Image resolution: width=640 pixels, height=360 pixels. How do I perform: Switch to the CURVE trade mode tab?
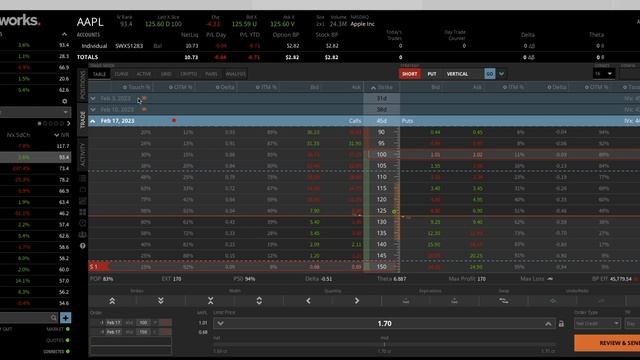pyautogui.click(x=121, y=74)
